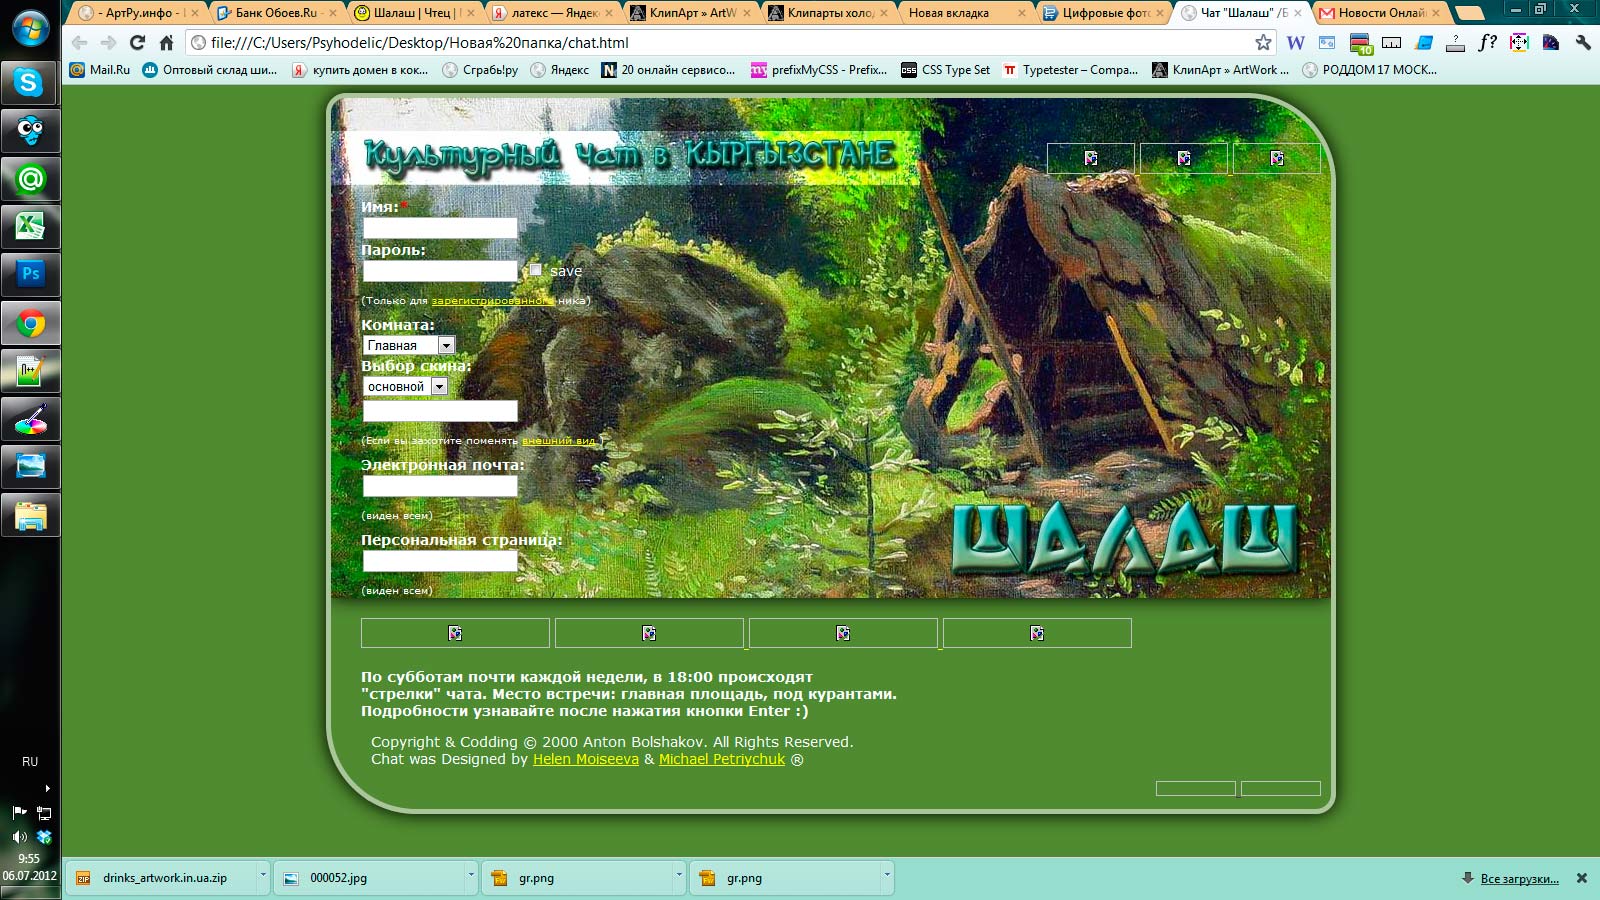Open the Все загрузки link
Viewport: 1600px width, 900px height.
point(1519,878)
